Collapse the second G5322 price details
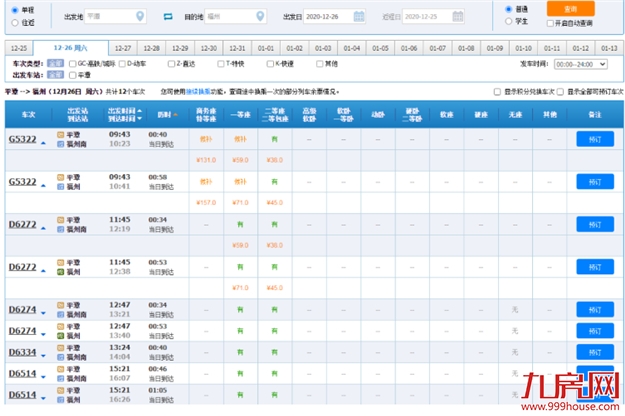625x416 pixels. [x=43, y=186]
